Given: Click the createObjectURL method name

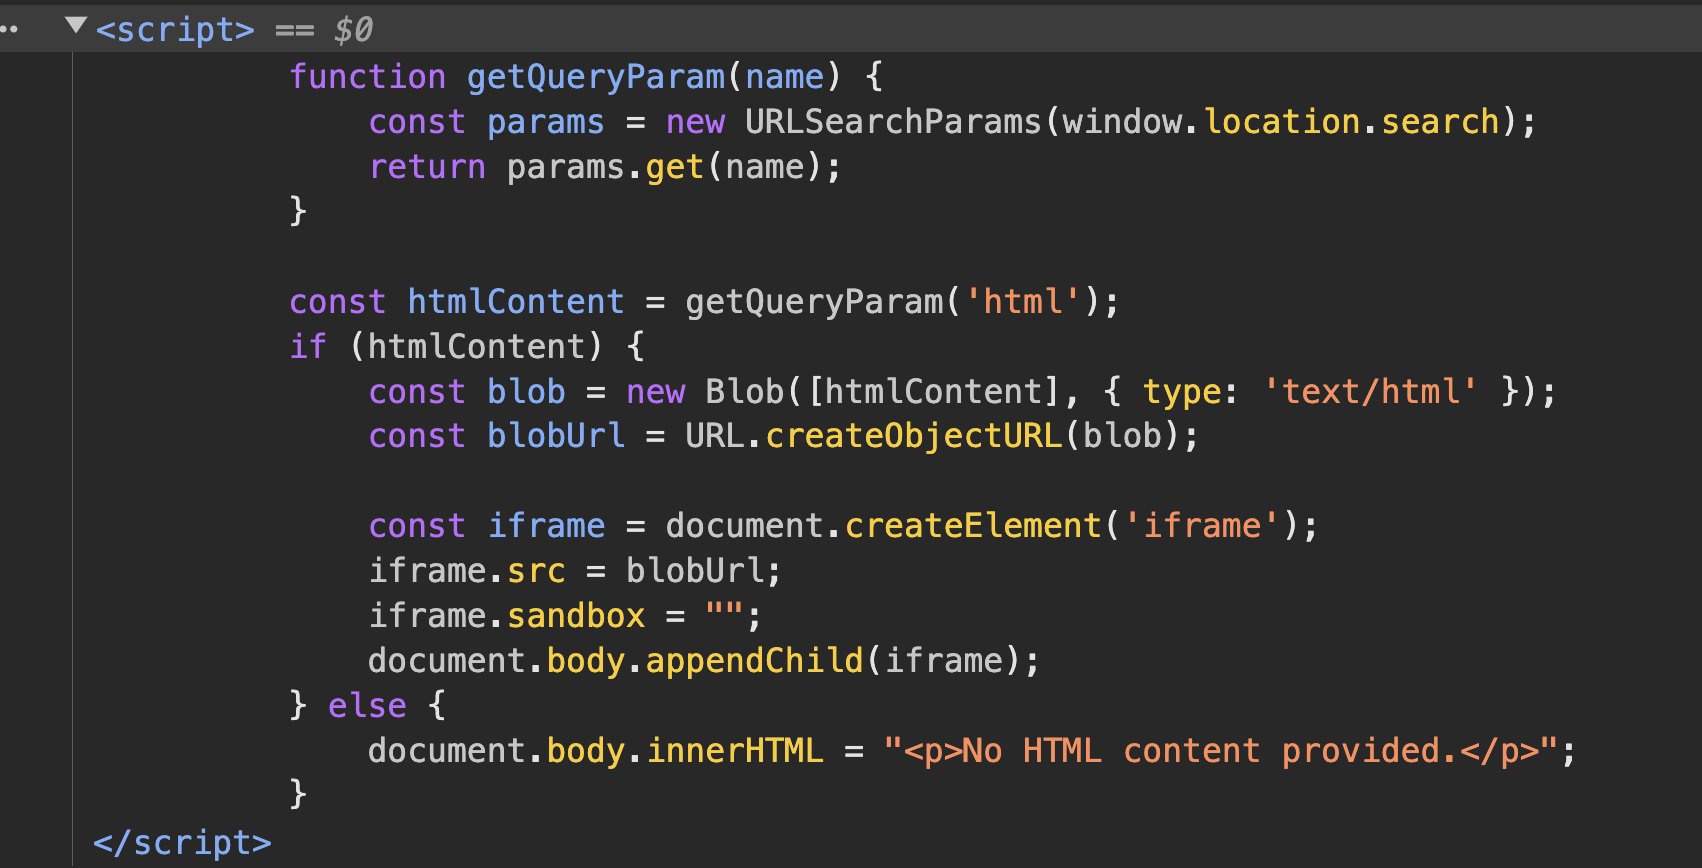Looking at the screenshot, I should [x=913, y=436].
